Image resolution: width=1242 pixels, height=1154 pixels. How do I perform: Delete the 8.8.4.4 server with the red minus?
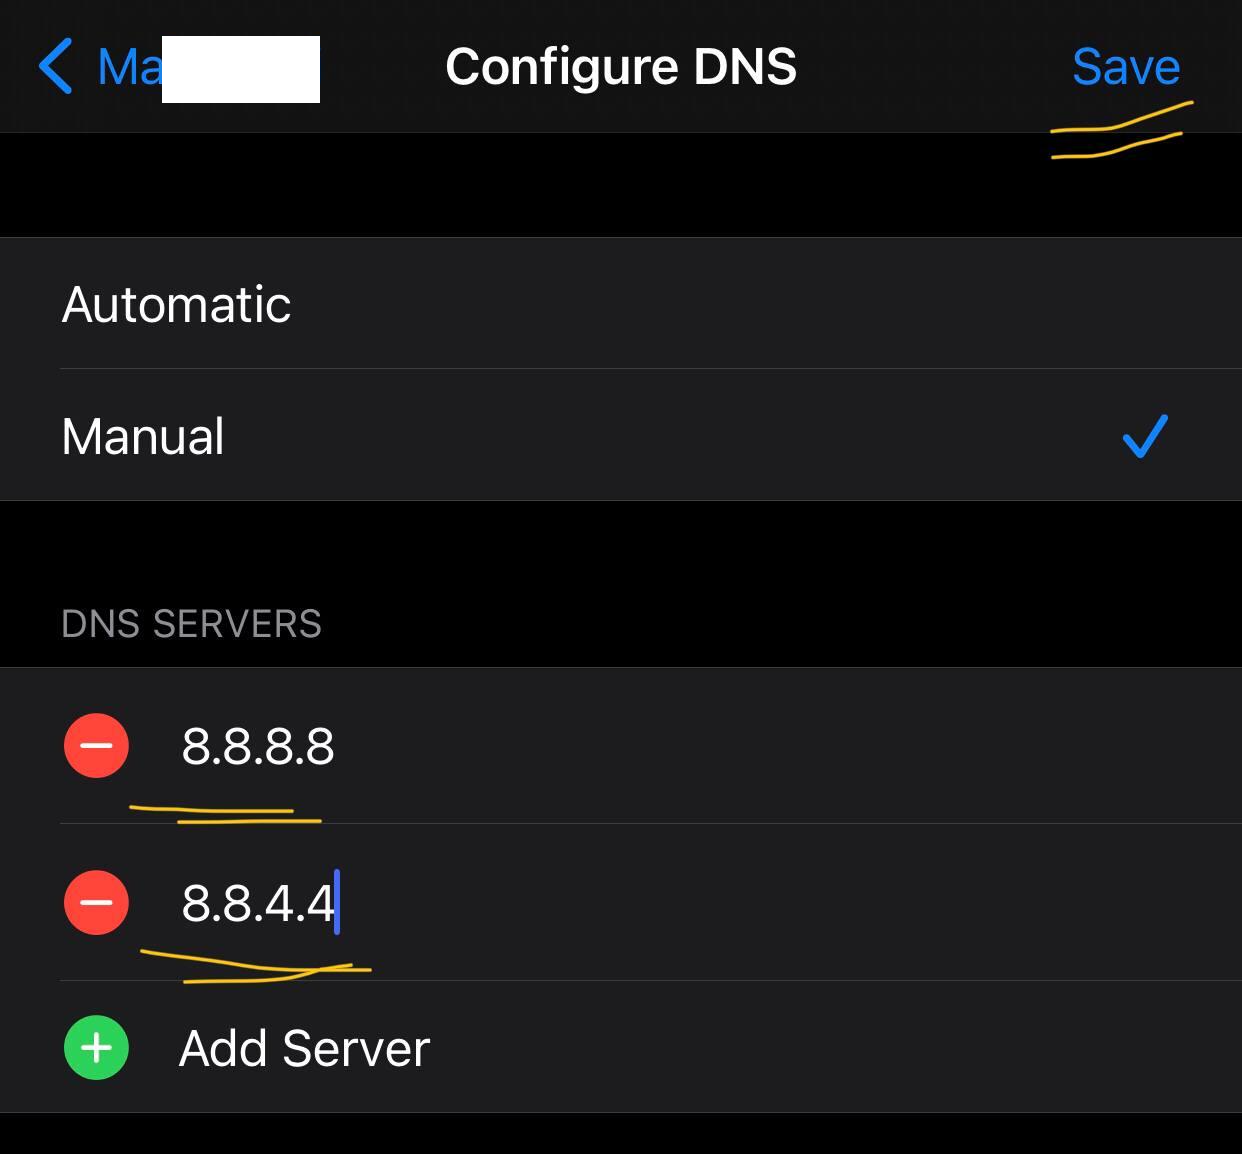point(96,903)
